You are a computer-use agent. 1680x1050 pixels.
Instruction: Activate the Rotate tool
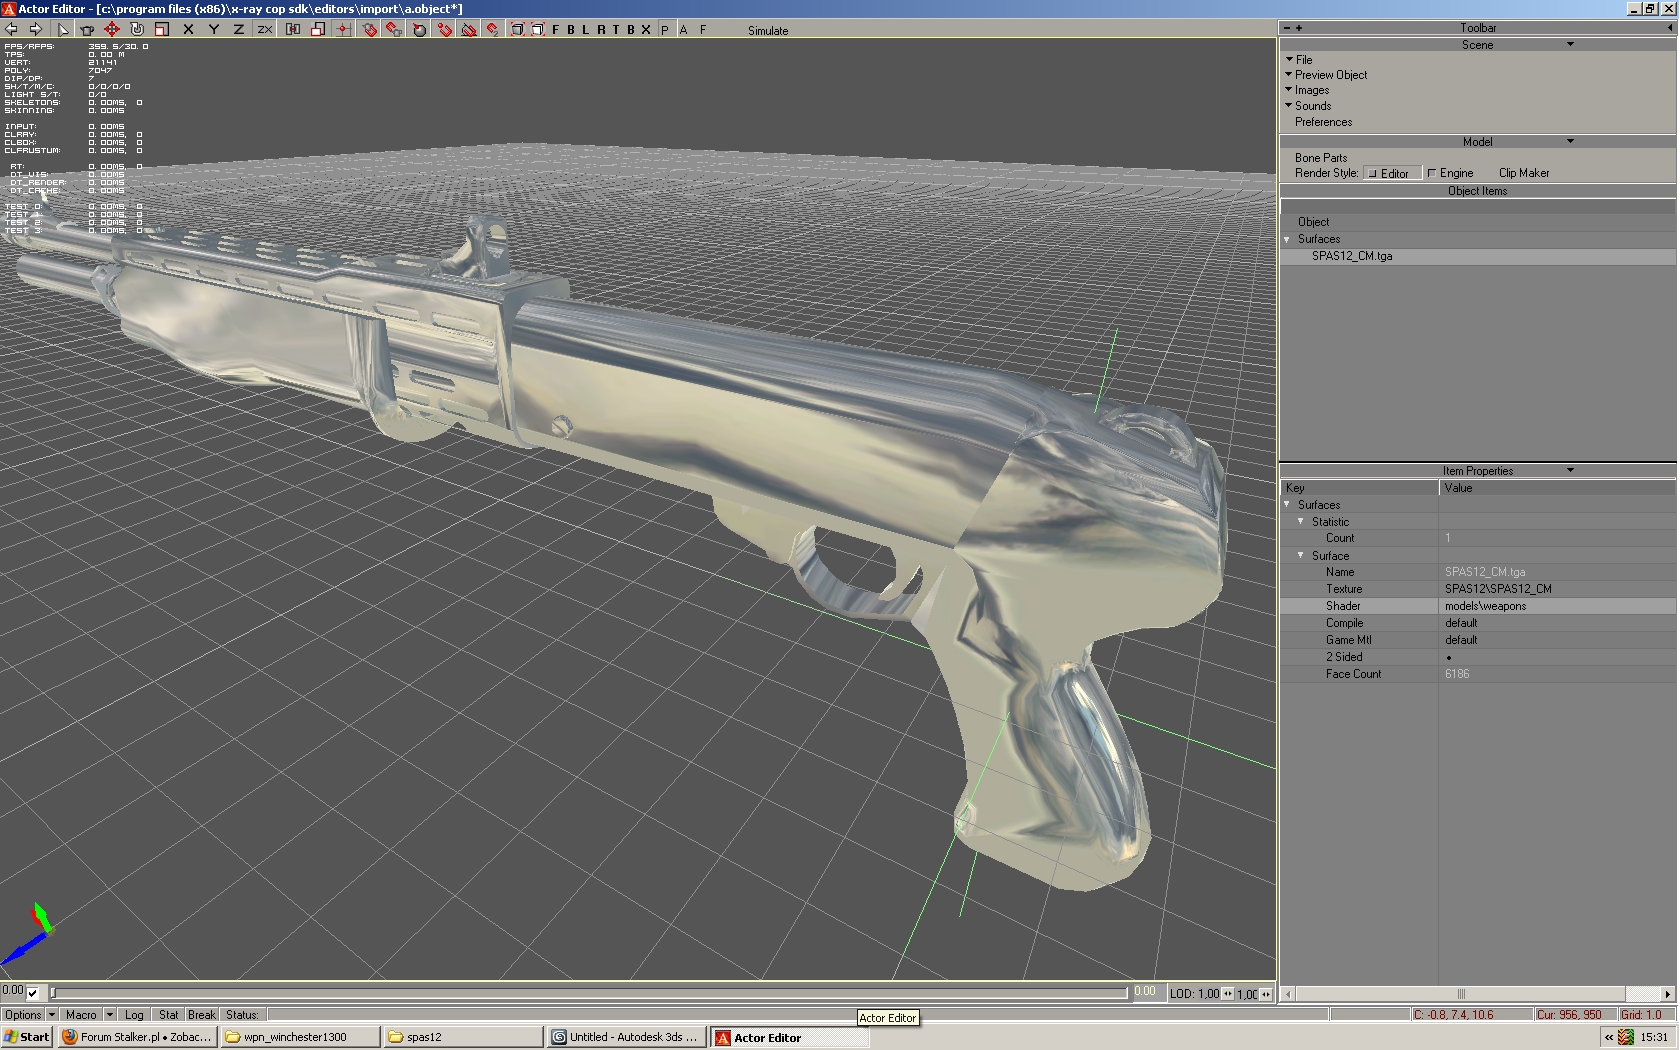point(137,30)
